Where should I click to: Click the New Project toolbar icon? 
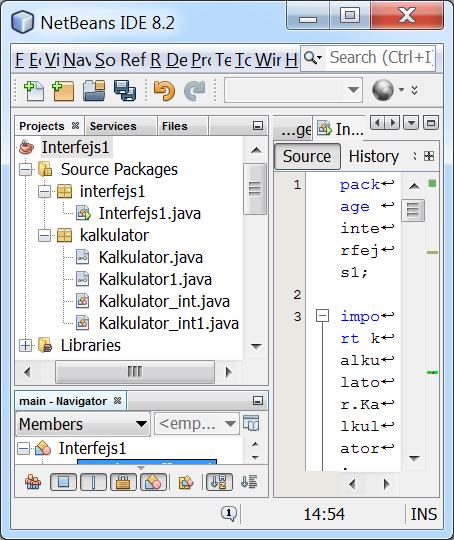63,91
